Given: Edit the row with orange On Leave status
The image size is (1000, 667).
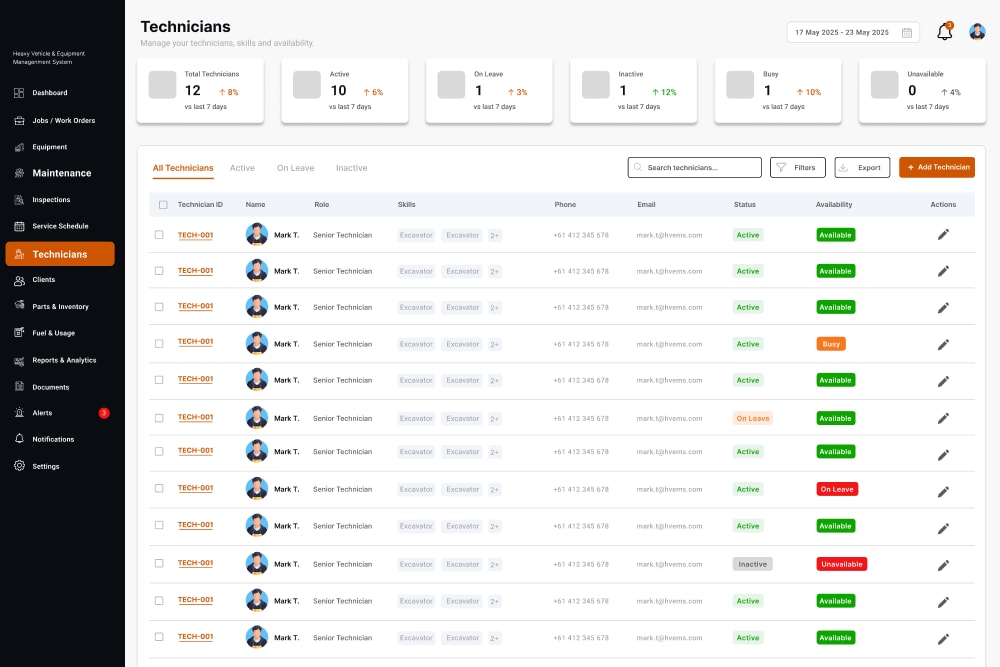Looking at the screenshot, I should [943, 418].
